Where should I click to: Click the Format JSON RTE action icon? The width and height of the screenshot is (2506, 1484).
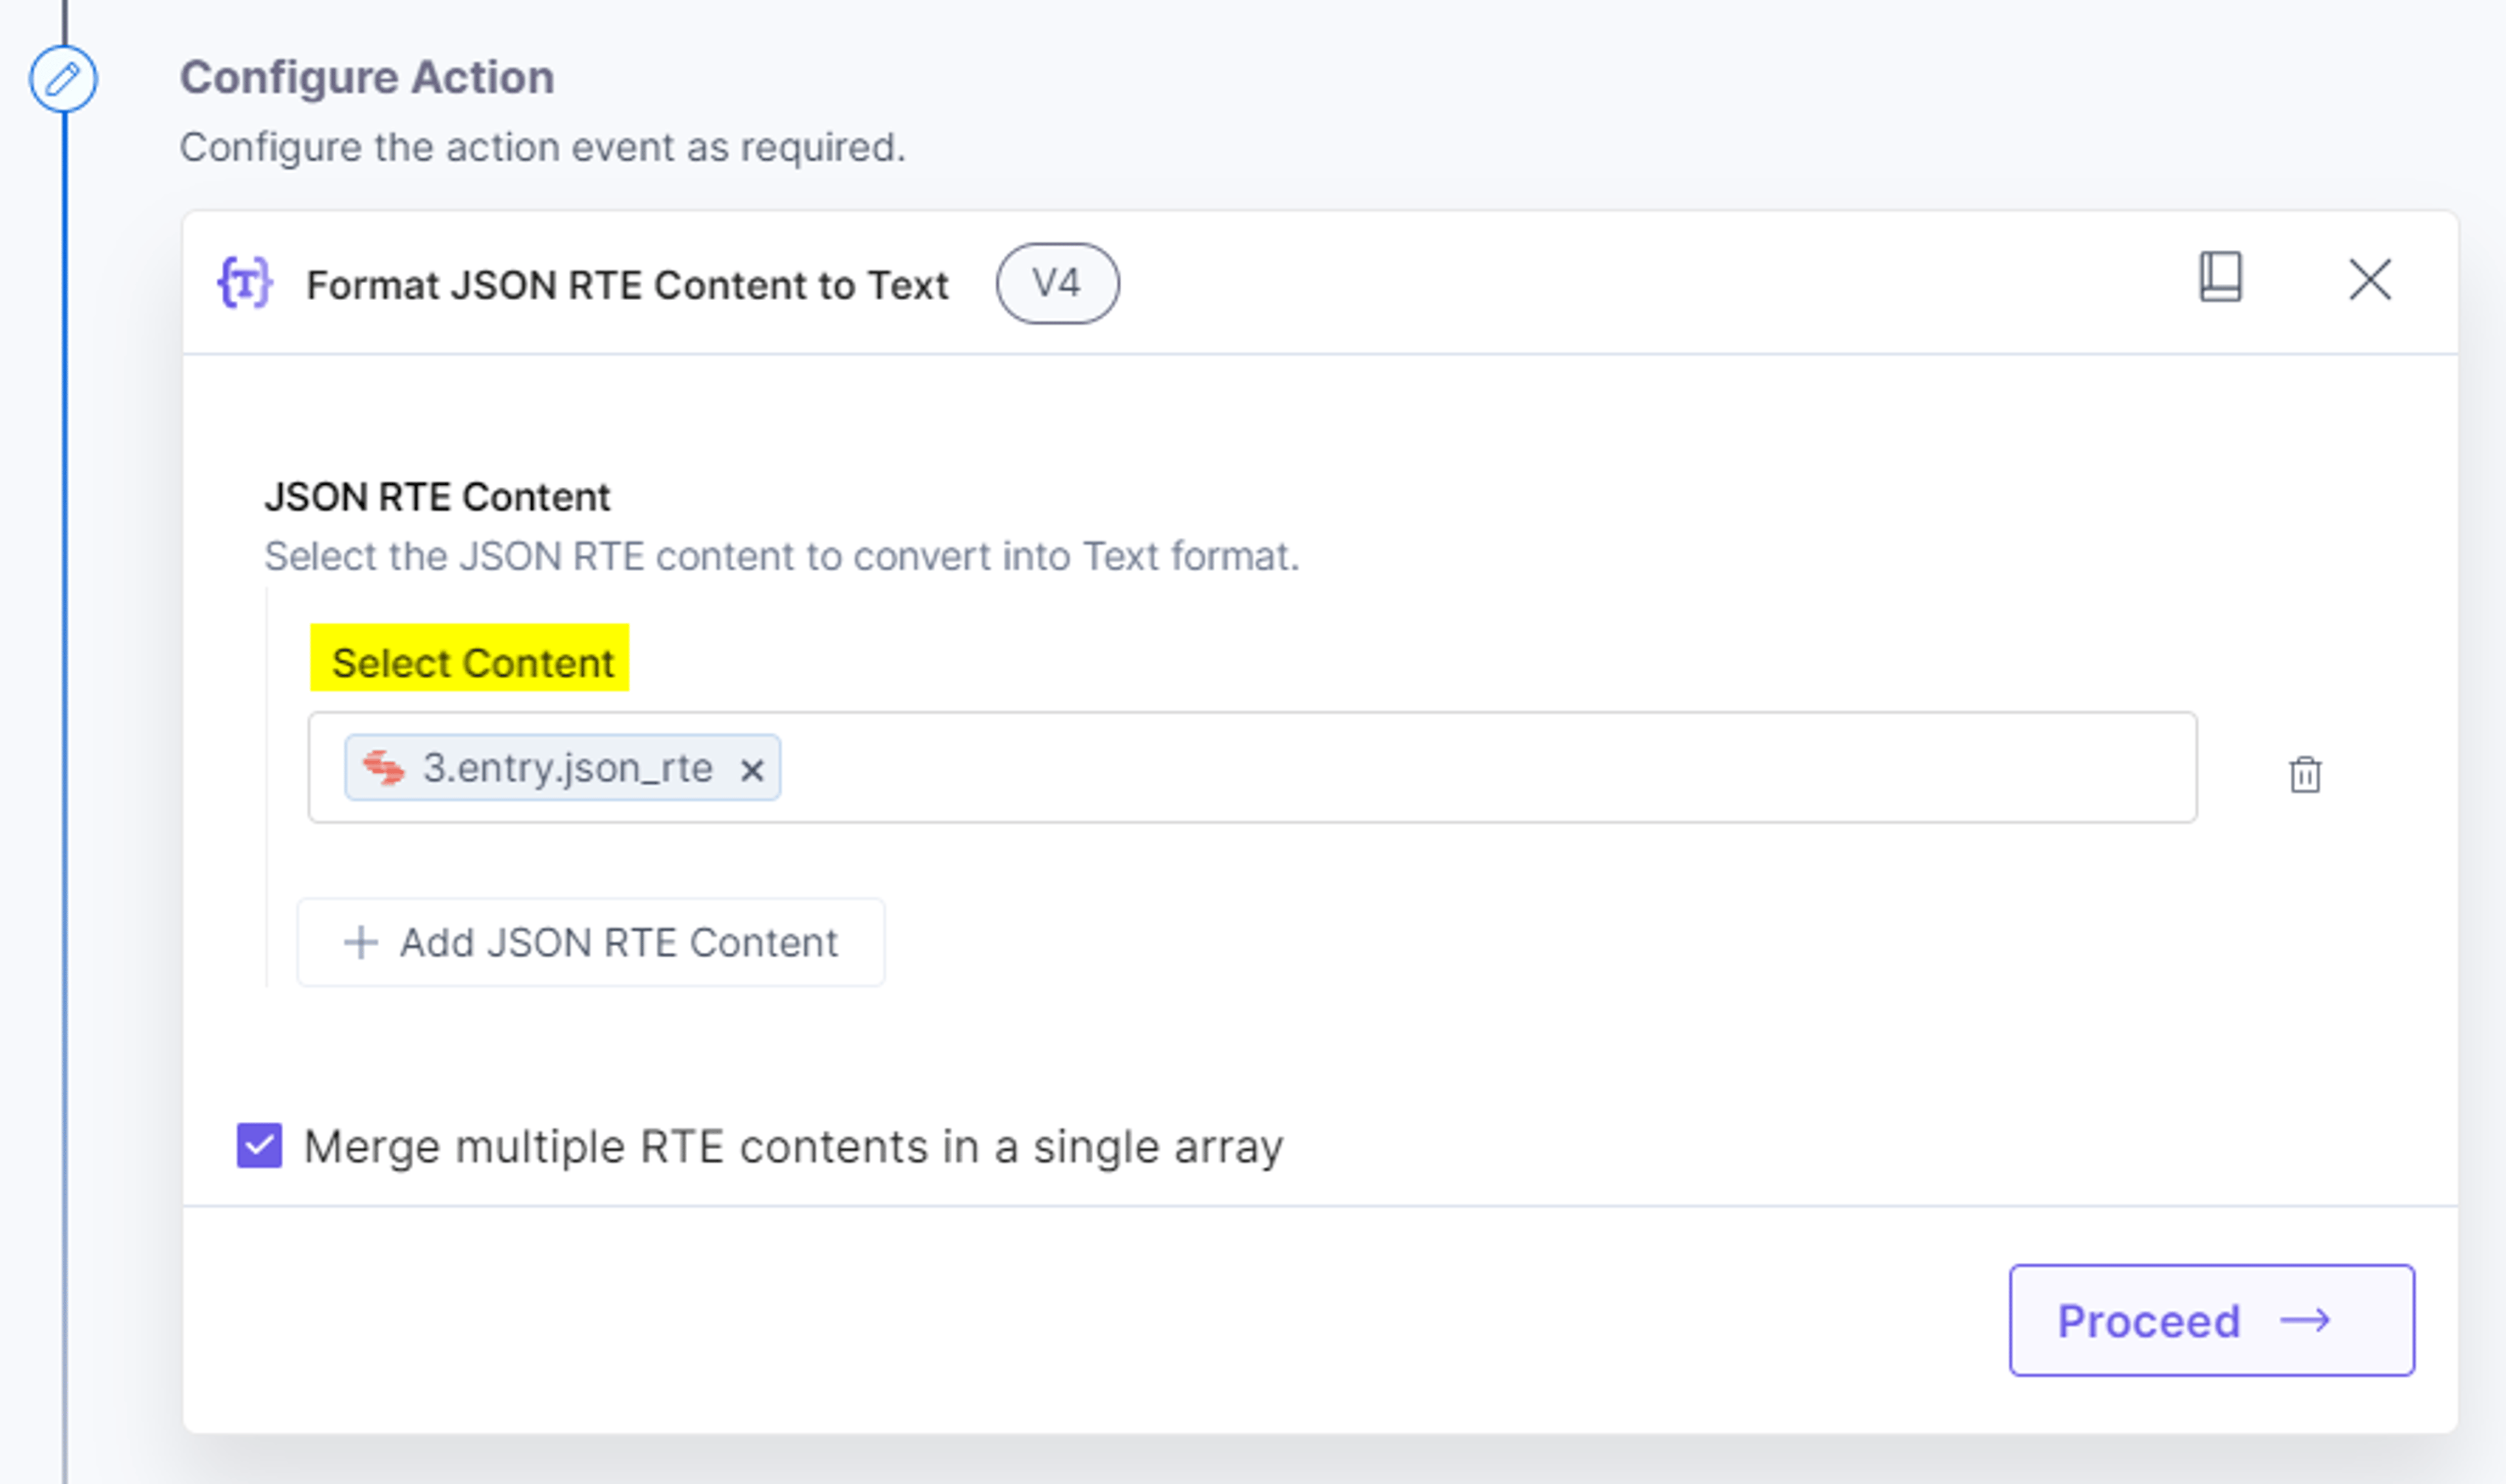pyautogui.click(x=245, y=283)
